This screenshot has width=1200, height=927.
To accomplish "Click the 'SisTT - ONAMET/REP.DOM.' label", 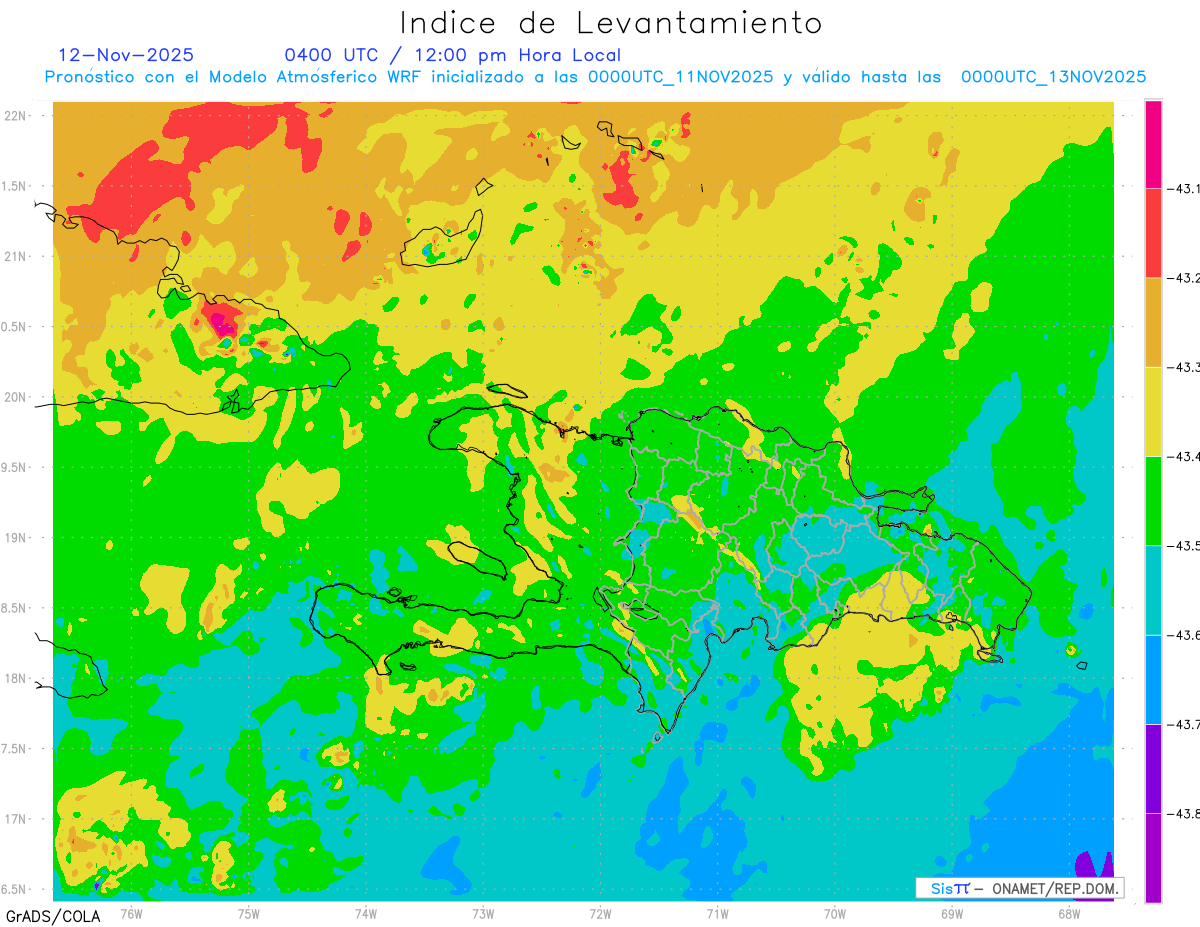I will pos(1020,888).
